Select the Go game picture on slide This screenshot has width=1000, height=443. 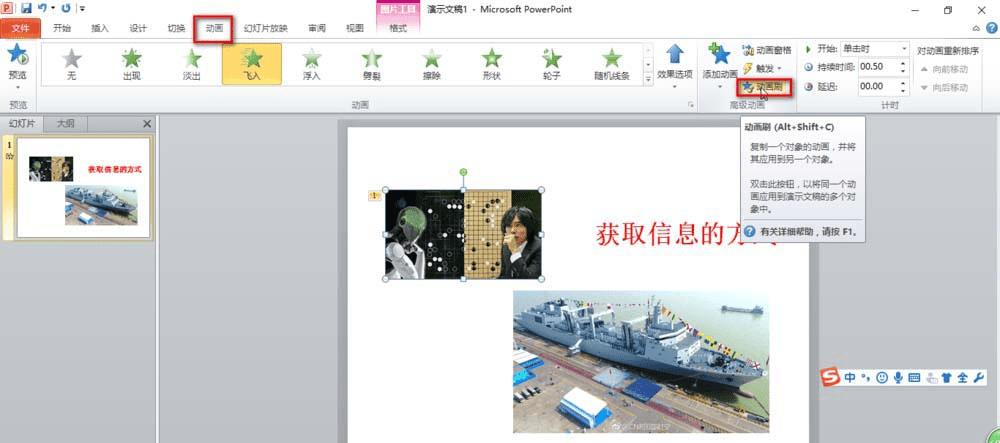pos(463,234)
